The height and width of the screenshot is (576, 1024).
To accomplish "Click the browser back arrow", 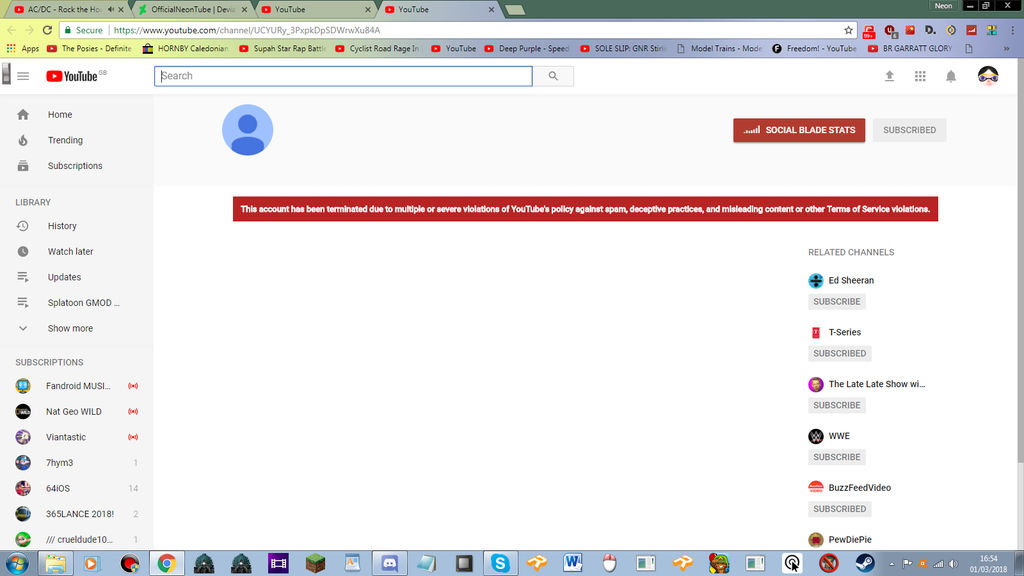I will click(x=12, y=30).
